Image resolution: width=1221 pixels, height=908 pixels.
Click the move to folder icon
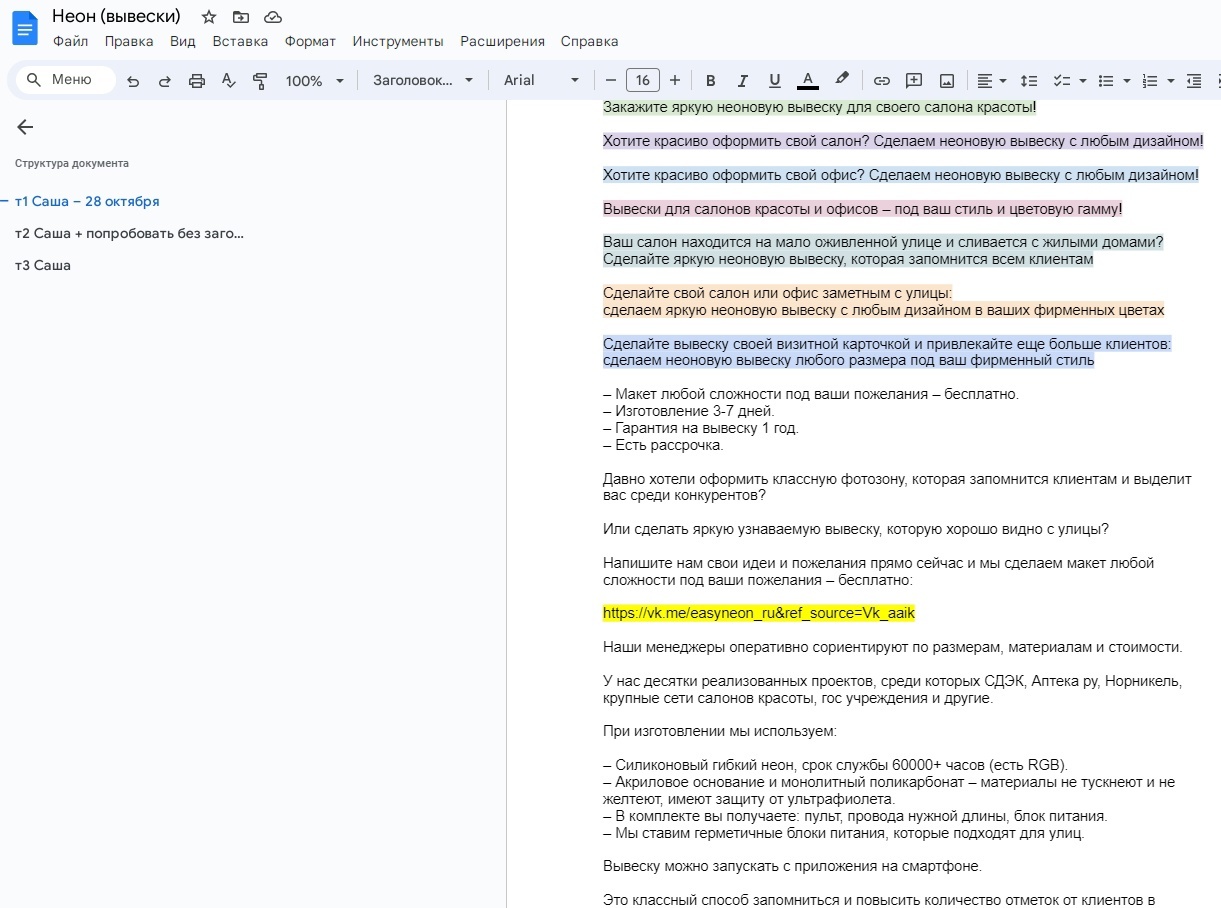241,17
